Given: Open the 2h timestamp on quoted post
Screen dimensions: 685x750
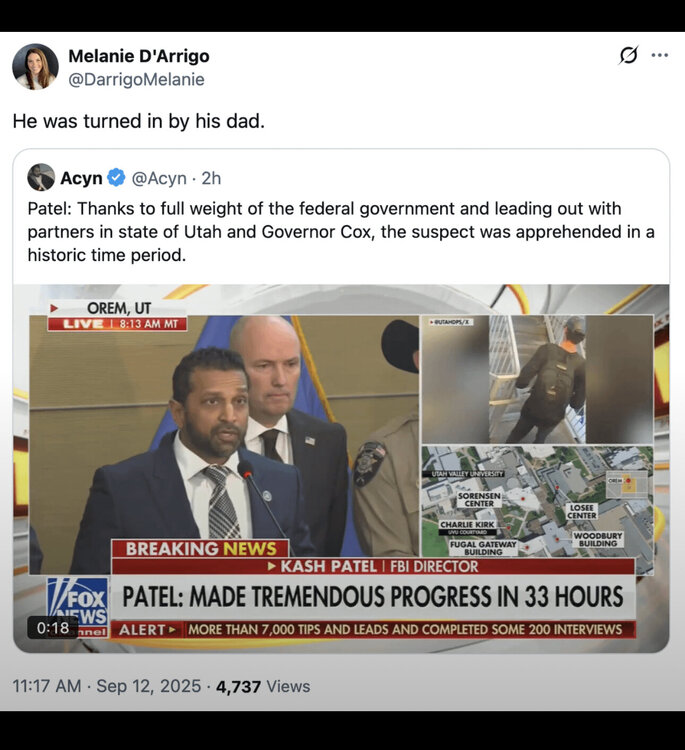Looking at the screenshot, I should tap(211, 178).
